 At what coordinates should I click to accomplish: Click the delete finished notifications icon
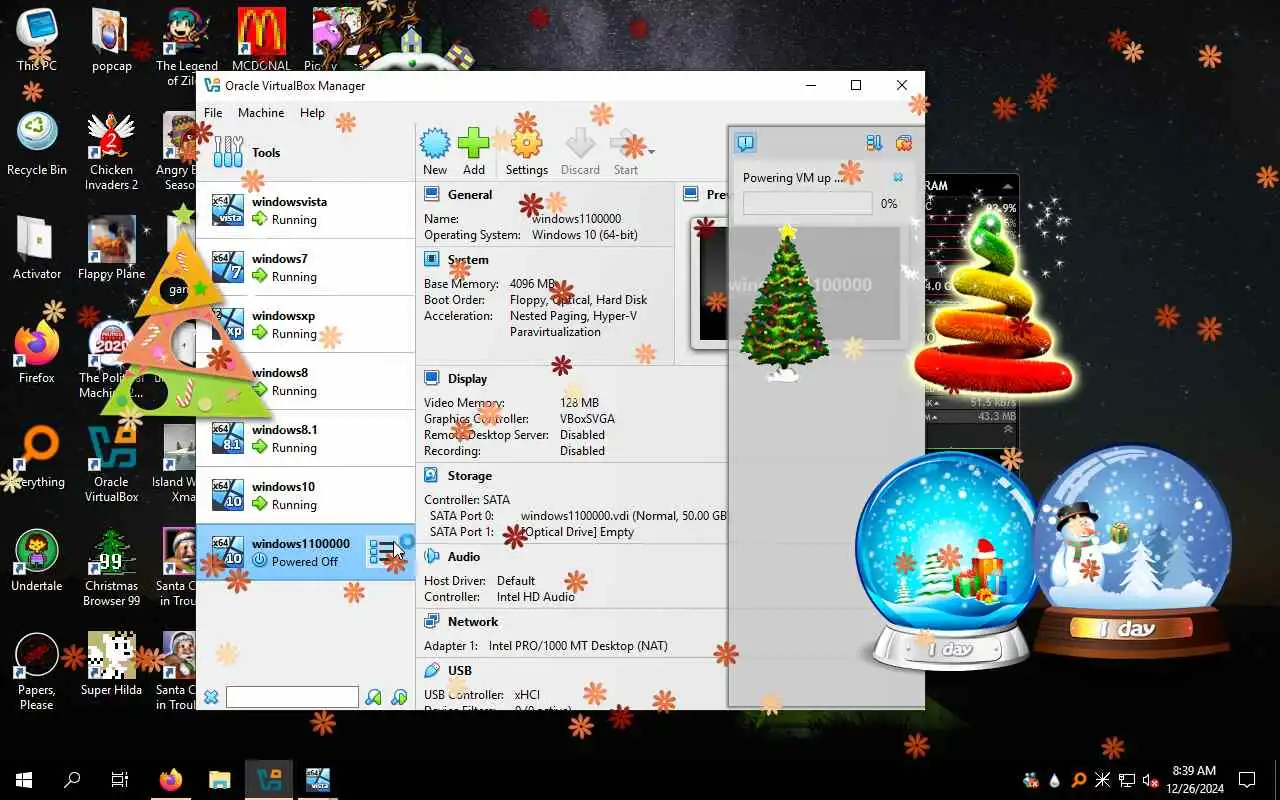903,143
